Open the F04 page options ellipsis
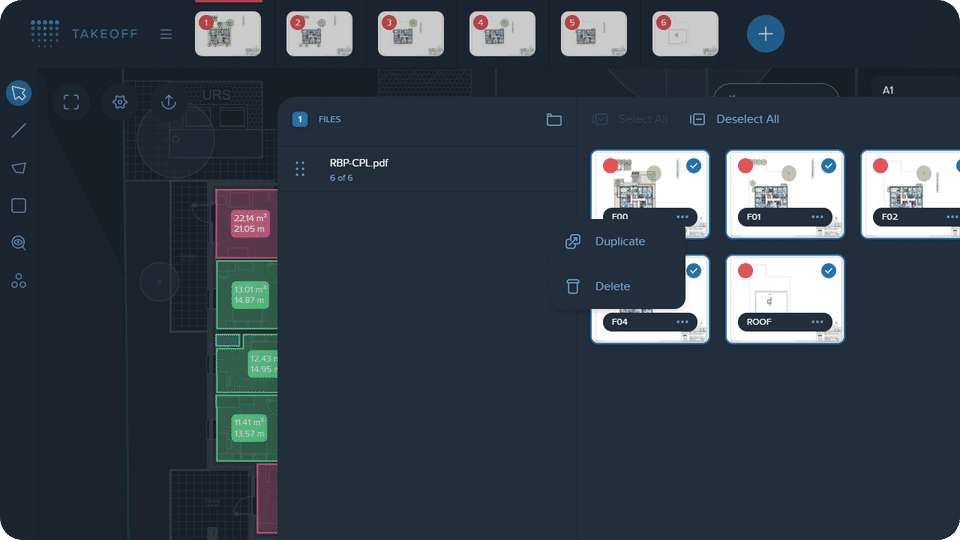Image resolution: width=960 pixels, height=540 pixels. point(683,322)
